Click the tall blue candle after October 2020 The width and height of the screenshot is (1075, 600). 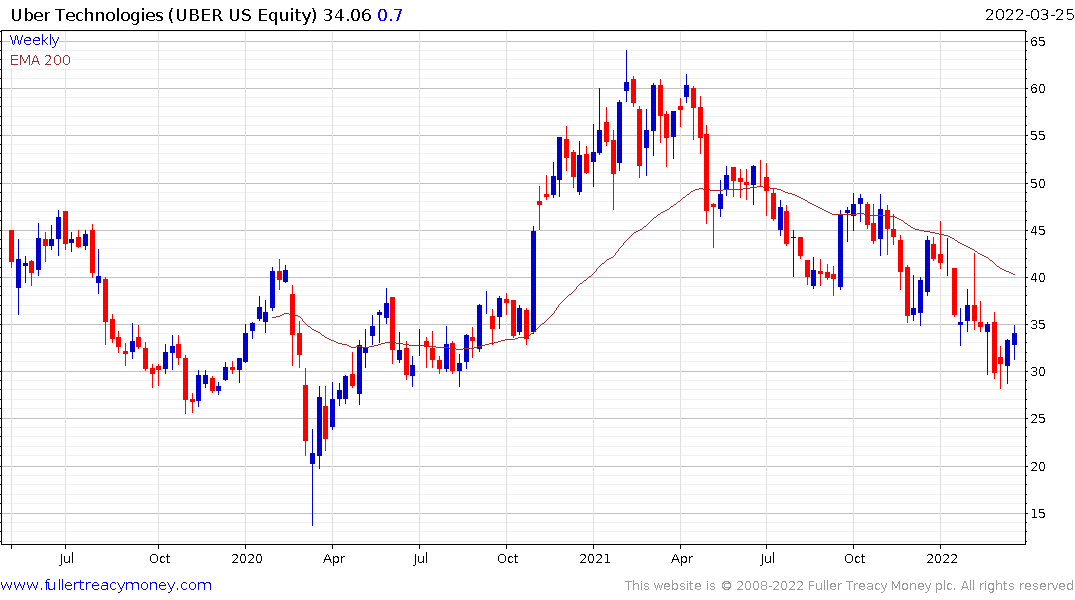533,280
